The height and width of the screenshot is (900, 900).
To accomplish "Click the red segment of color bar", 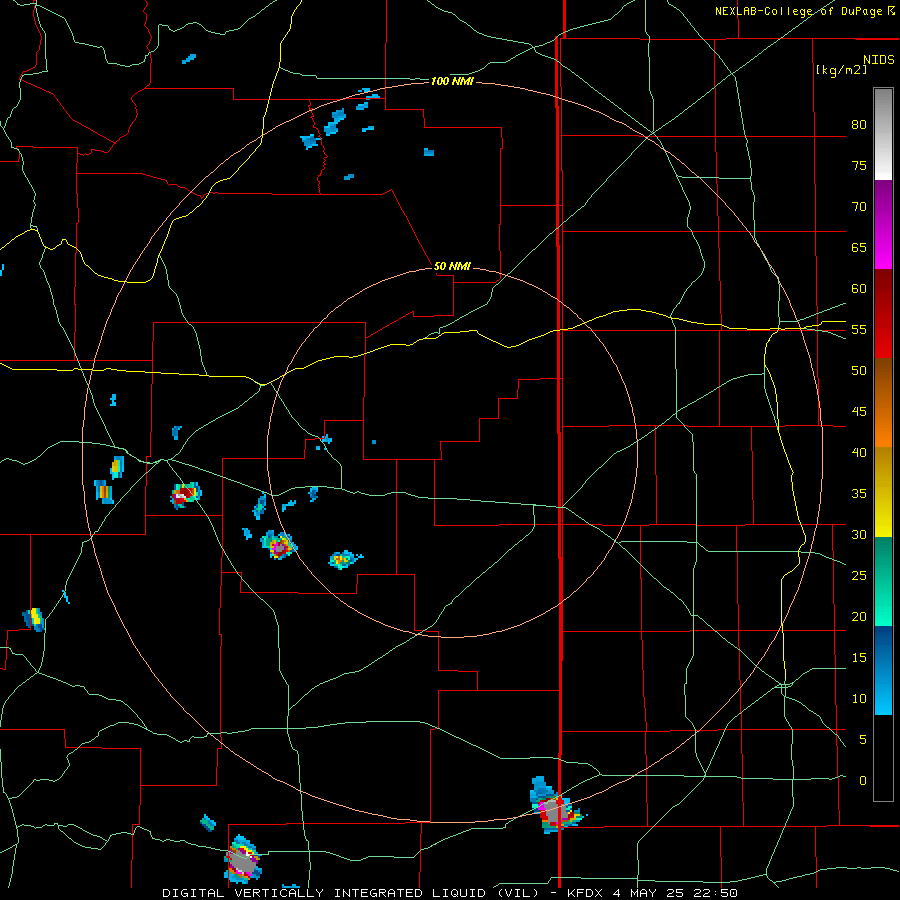I will tap(883, 314).
